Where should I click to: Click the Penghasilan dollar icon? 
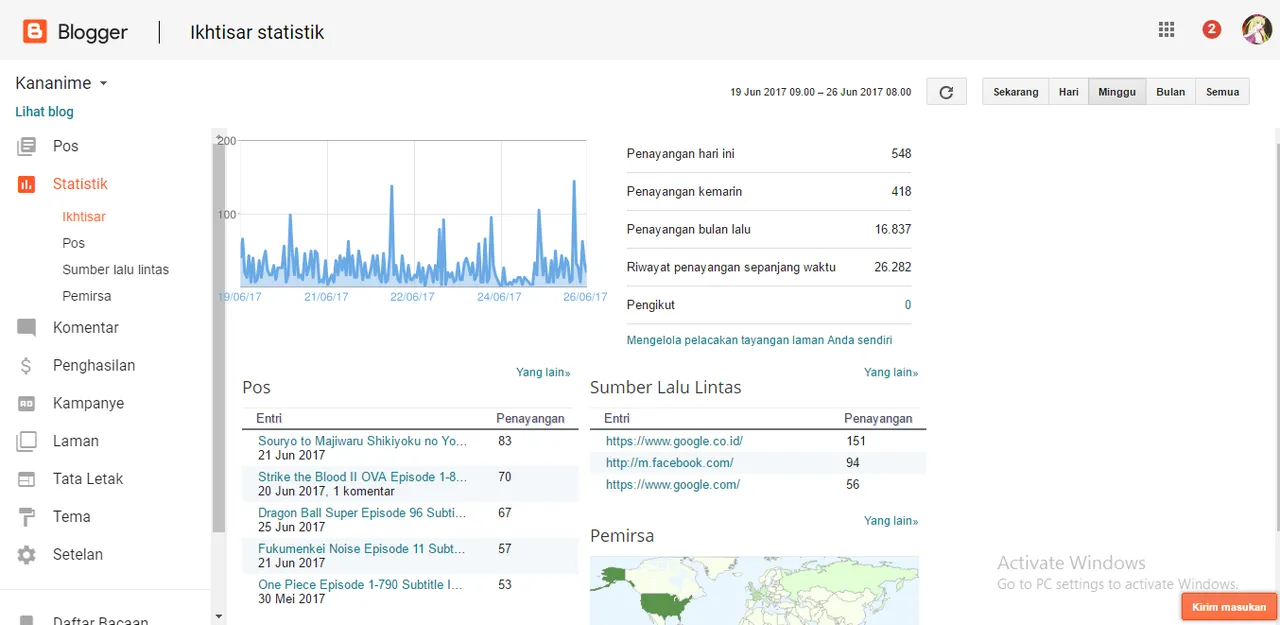click(x=27, y=366)
